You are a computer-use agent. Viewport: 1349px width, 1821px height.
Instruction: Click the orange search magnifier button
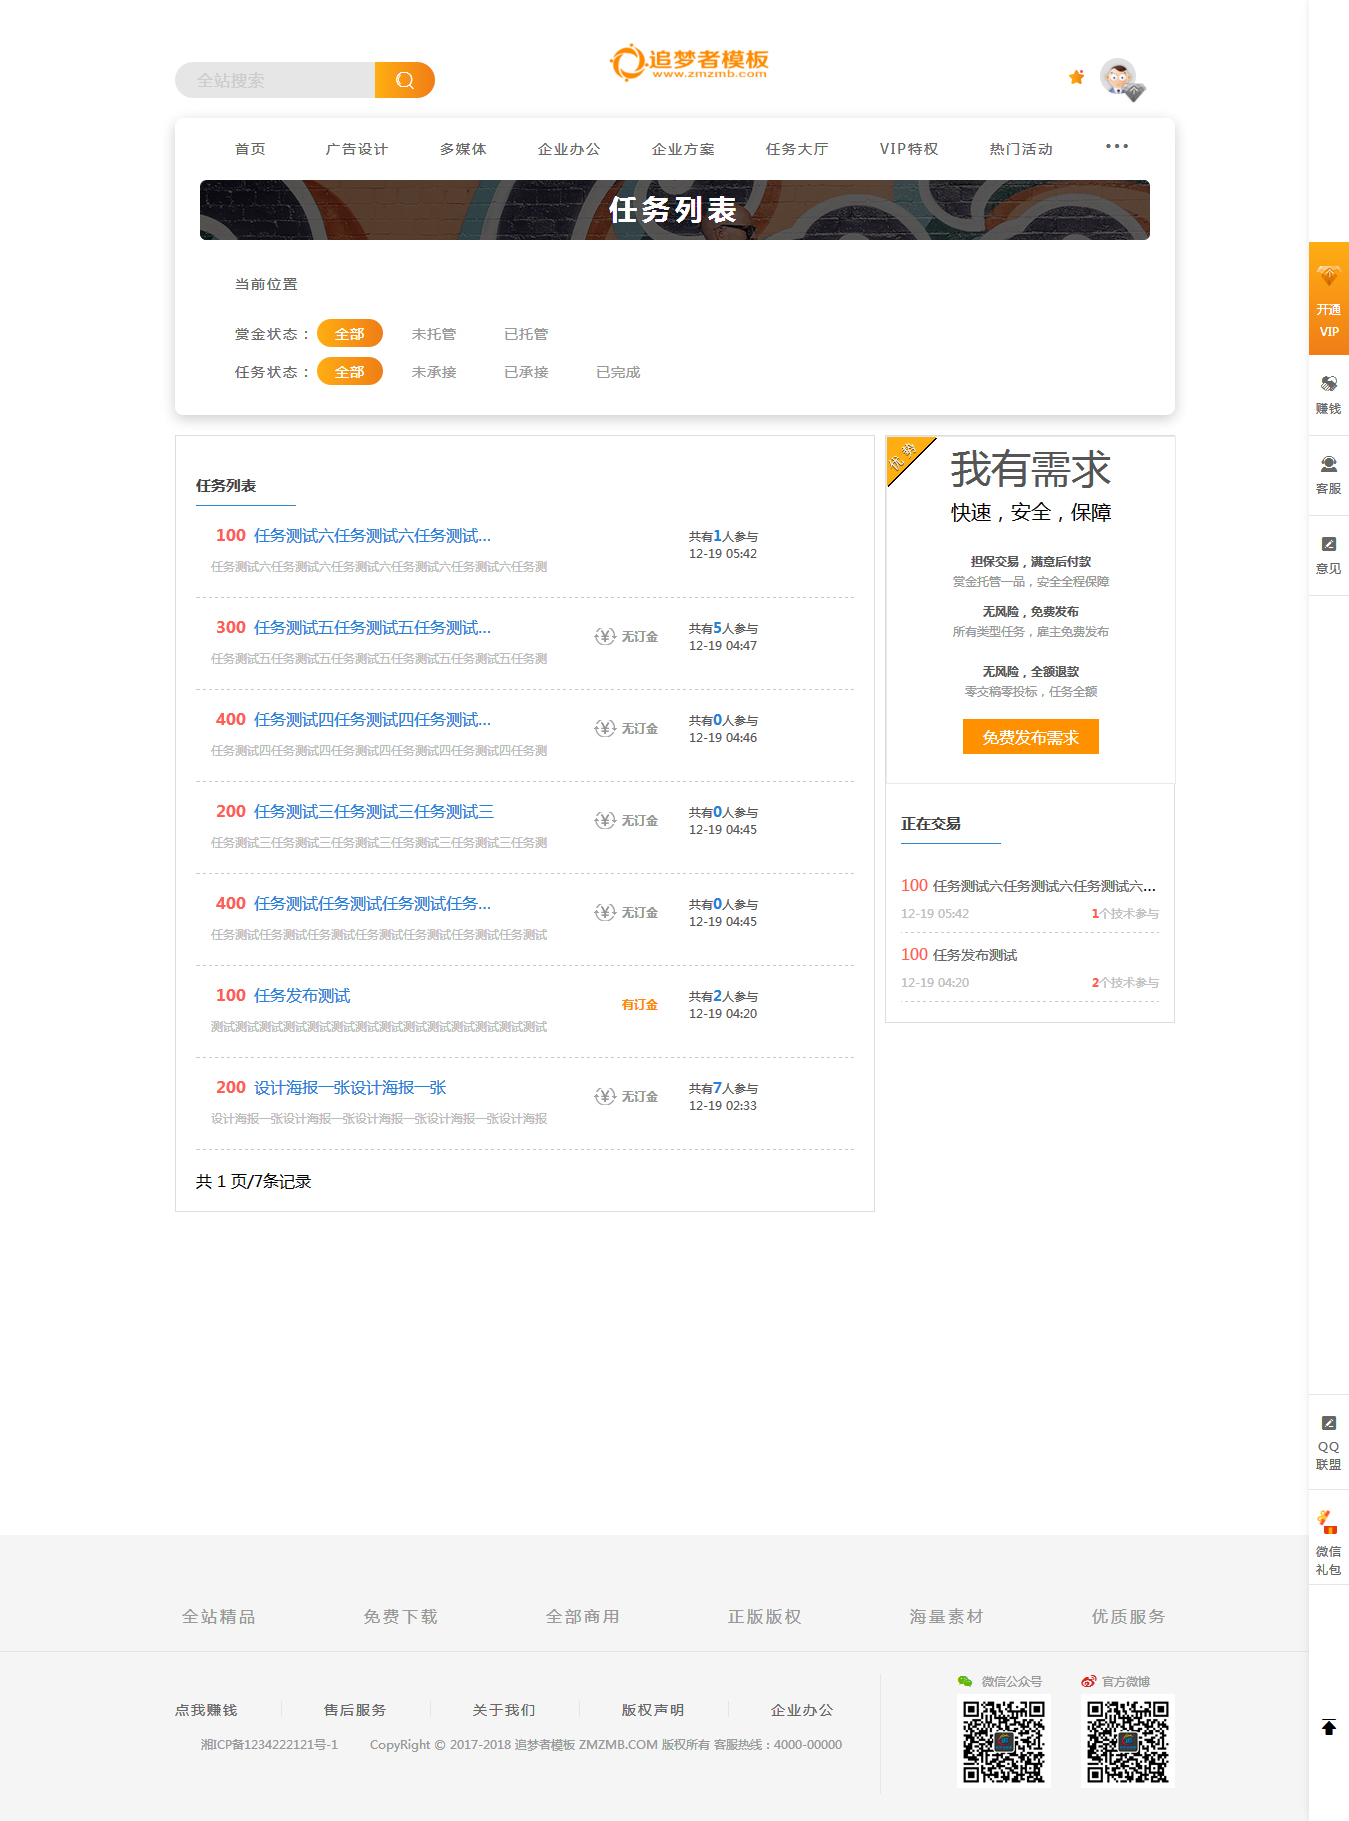pyautogui.click(x=404, y=80)
